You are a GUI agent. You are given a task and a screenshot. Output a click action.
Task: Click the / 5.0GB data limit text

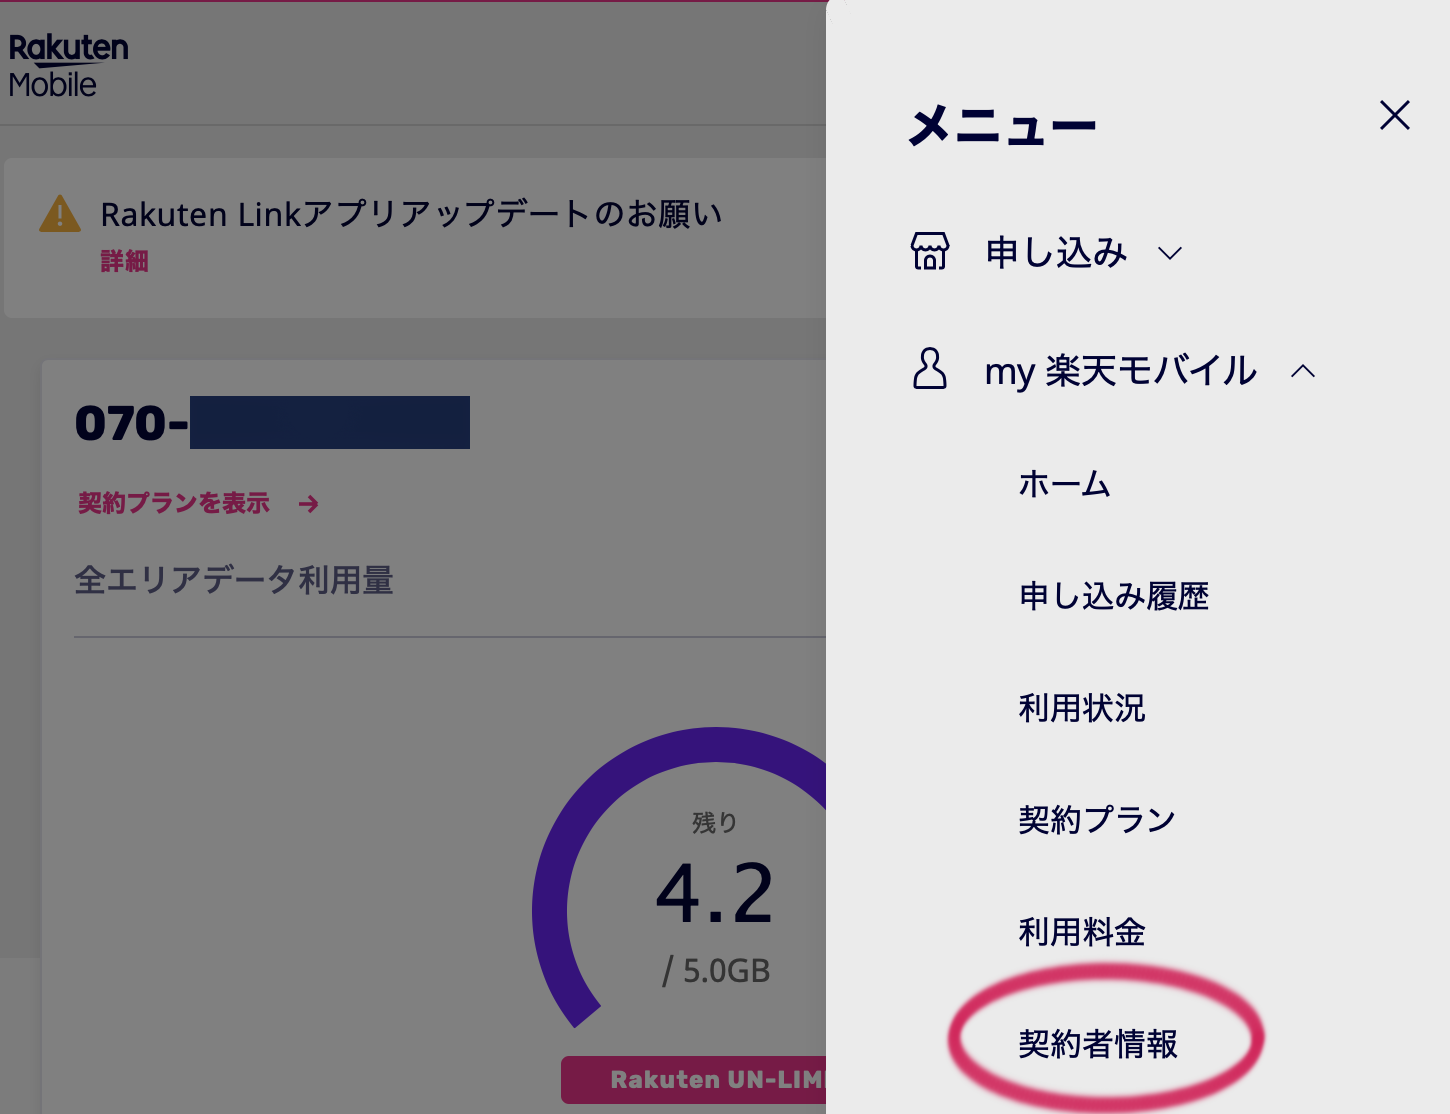[716, 970]
